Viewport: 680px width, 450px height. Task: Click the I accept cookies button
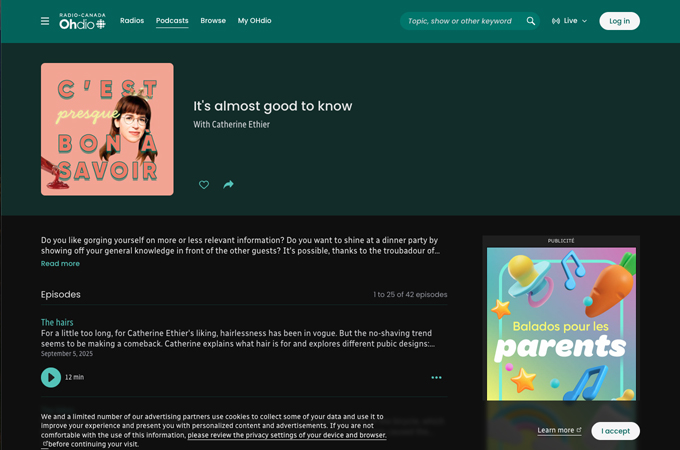point(615,431)
